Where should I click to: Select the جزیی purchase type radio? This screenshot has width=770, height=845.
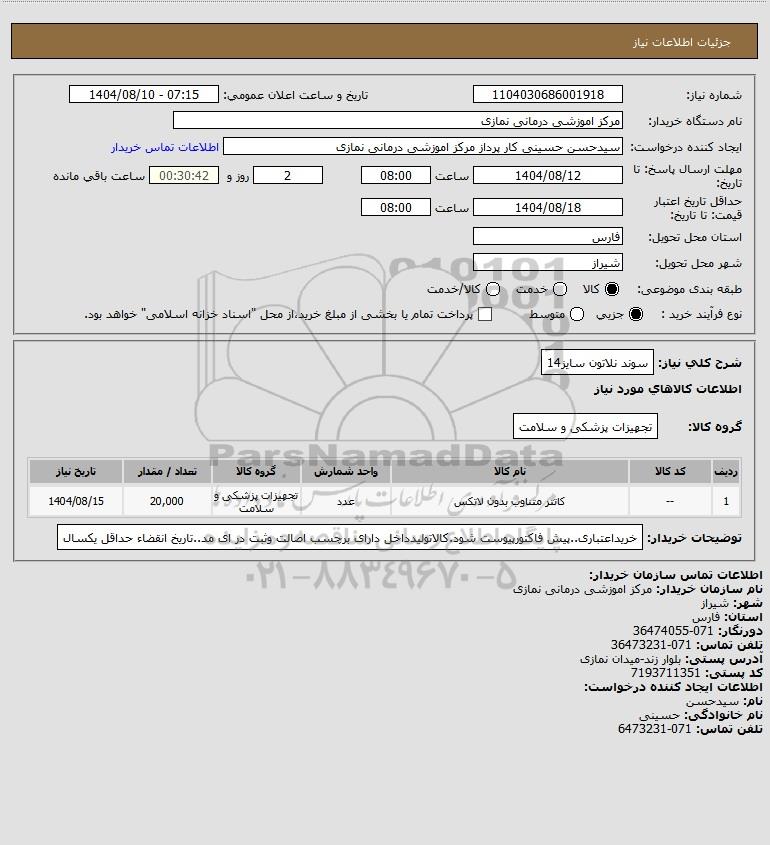(x=636, y=314)
